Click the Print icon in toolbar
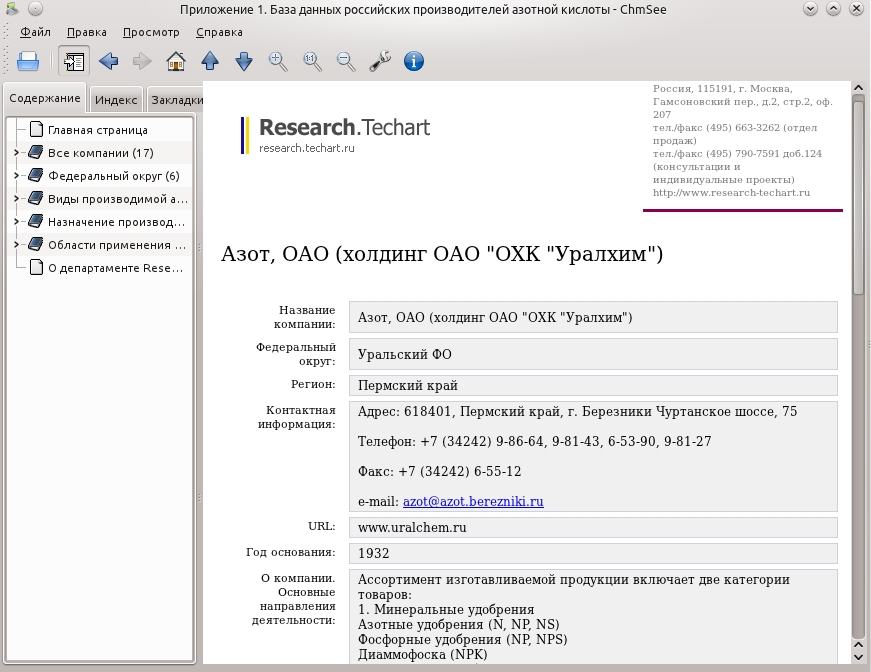871x672 pixels. (x=28, y=61)
